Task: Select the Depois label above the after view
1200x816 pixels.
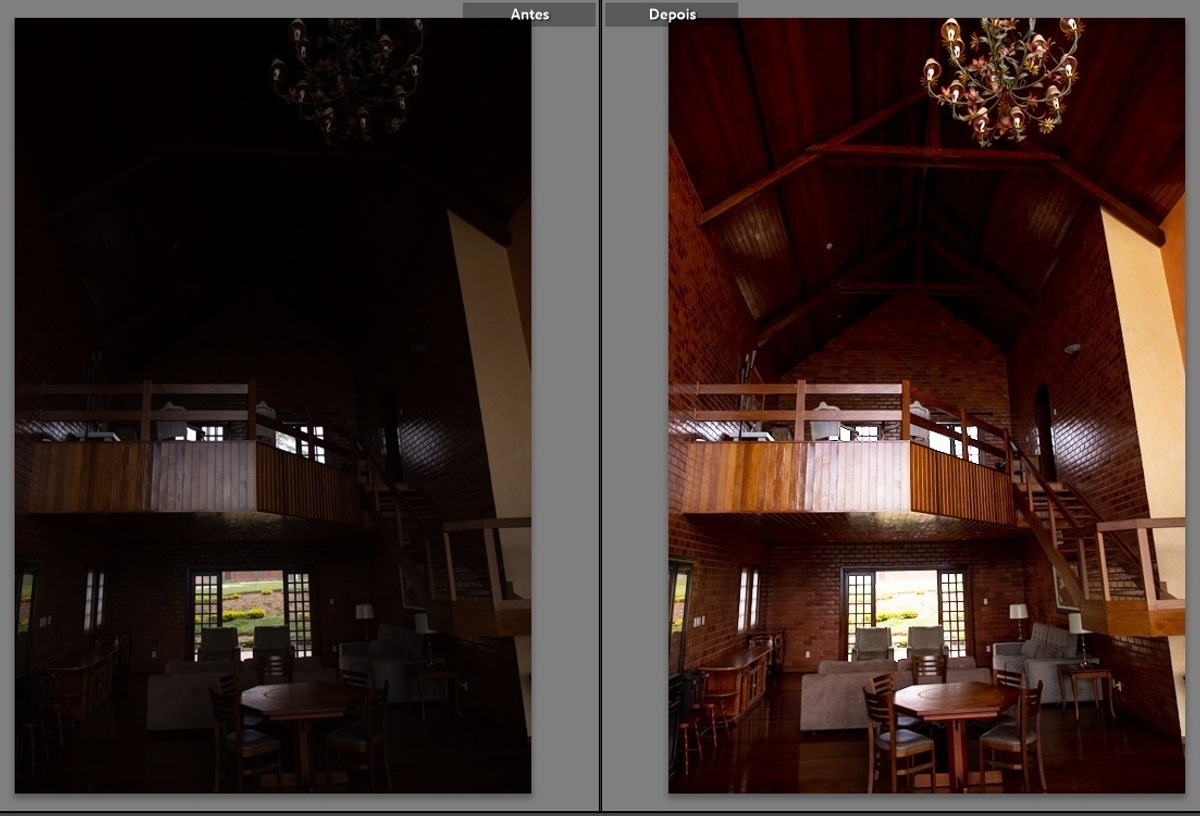Action: [x=672, y=14]
